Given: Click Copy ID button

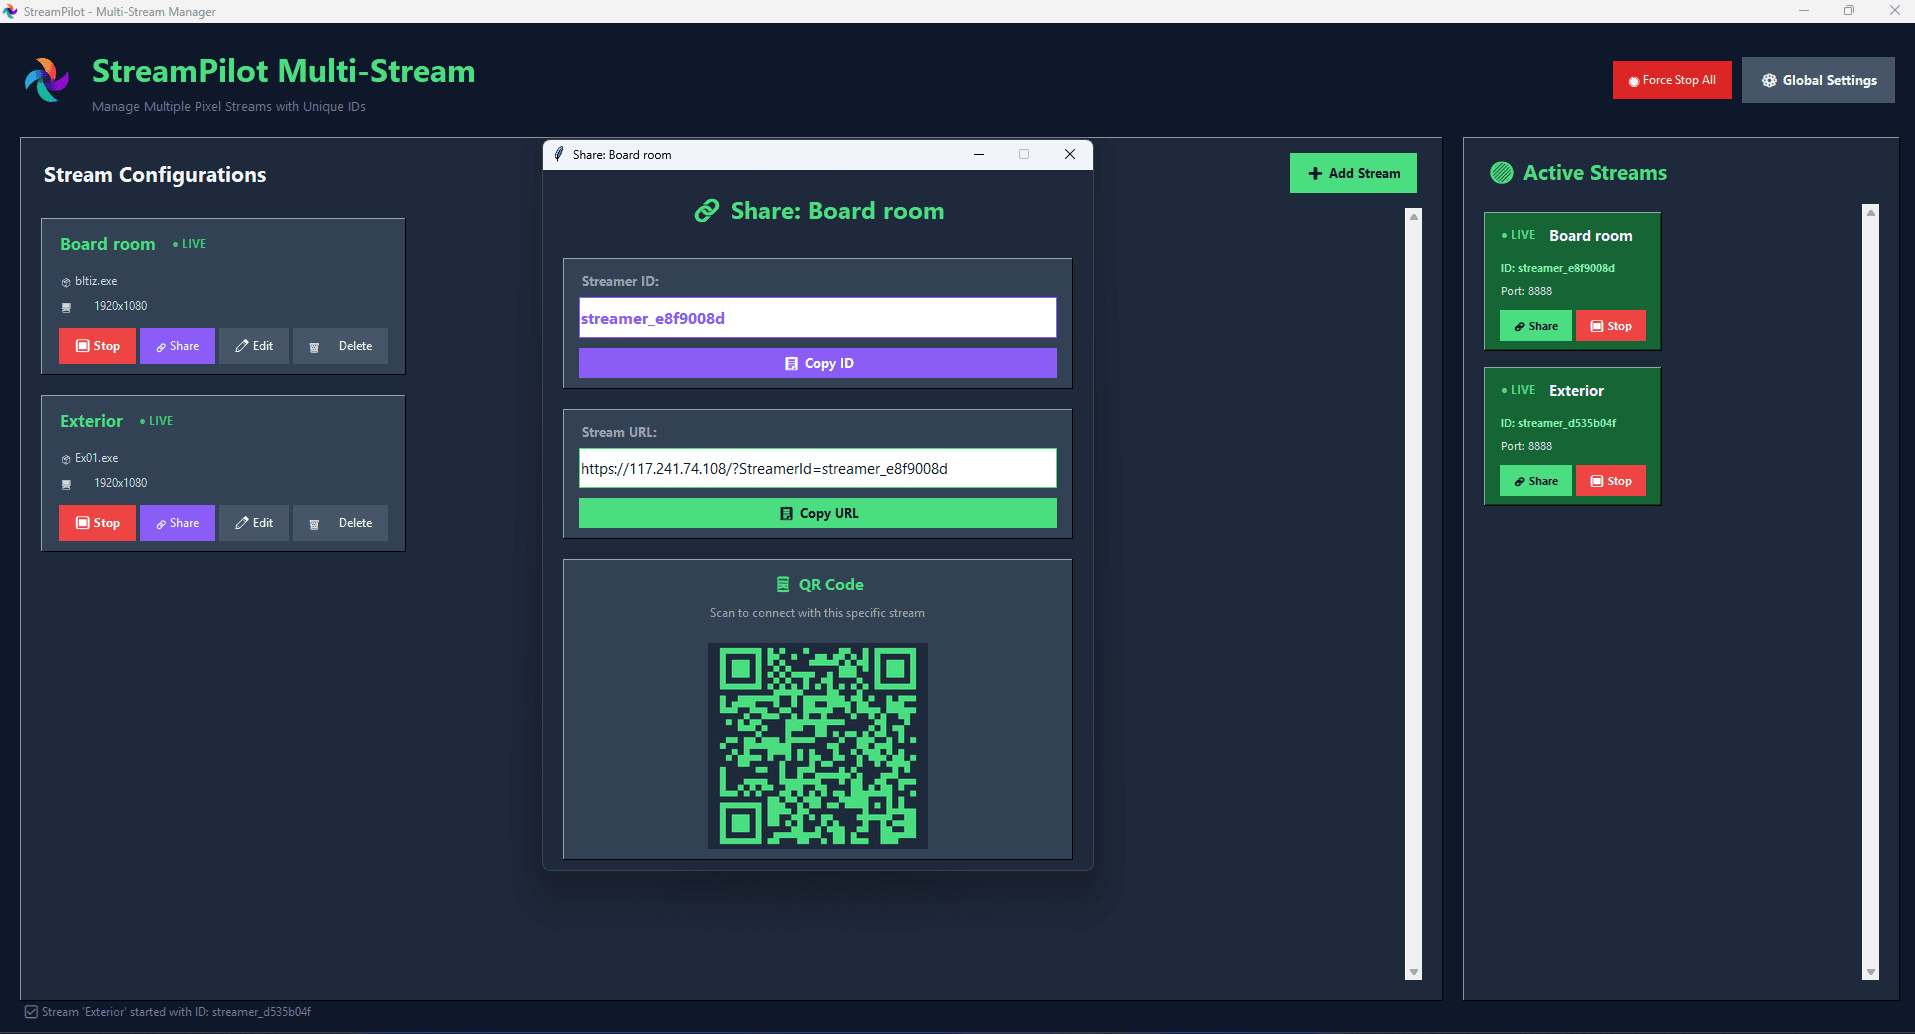Looking at the screenshot, I should click(817, 363).
